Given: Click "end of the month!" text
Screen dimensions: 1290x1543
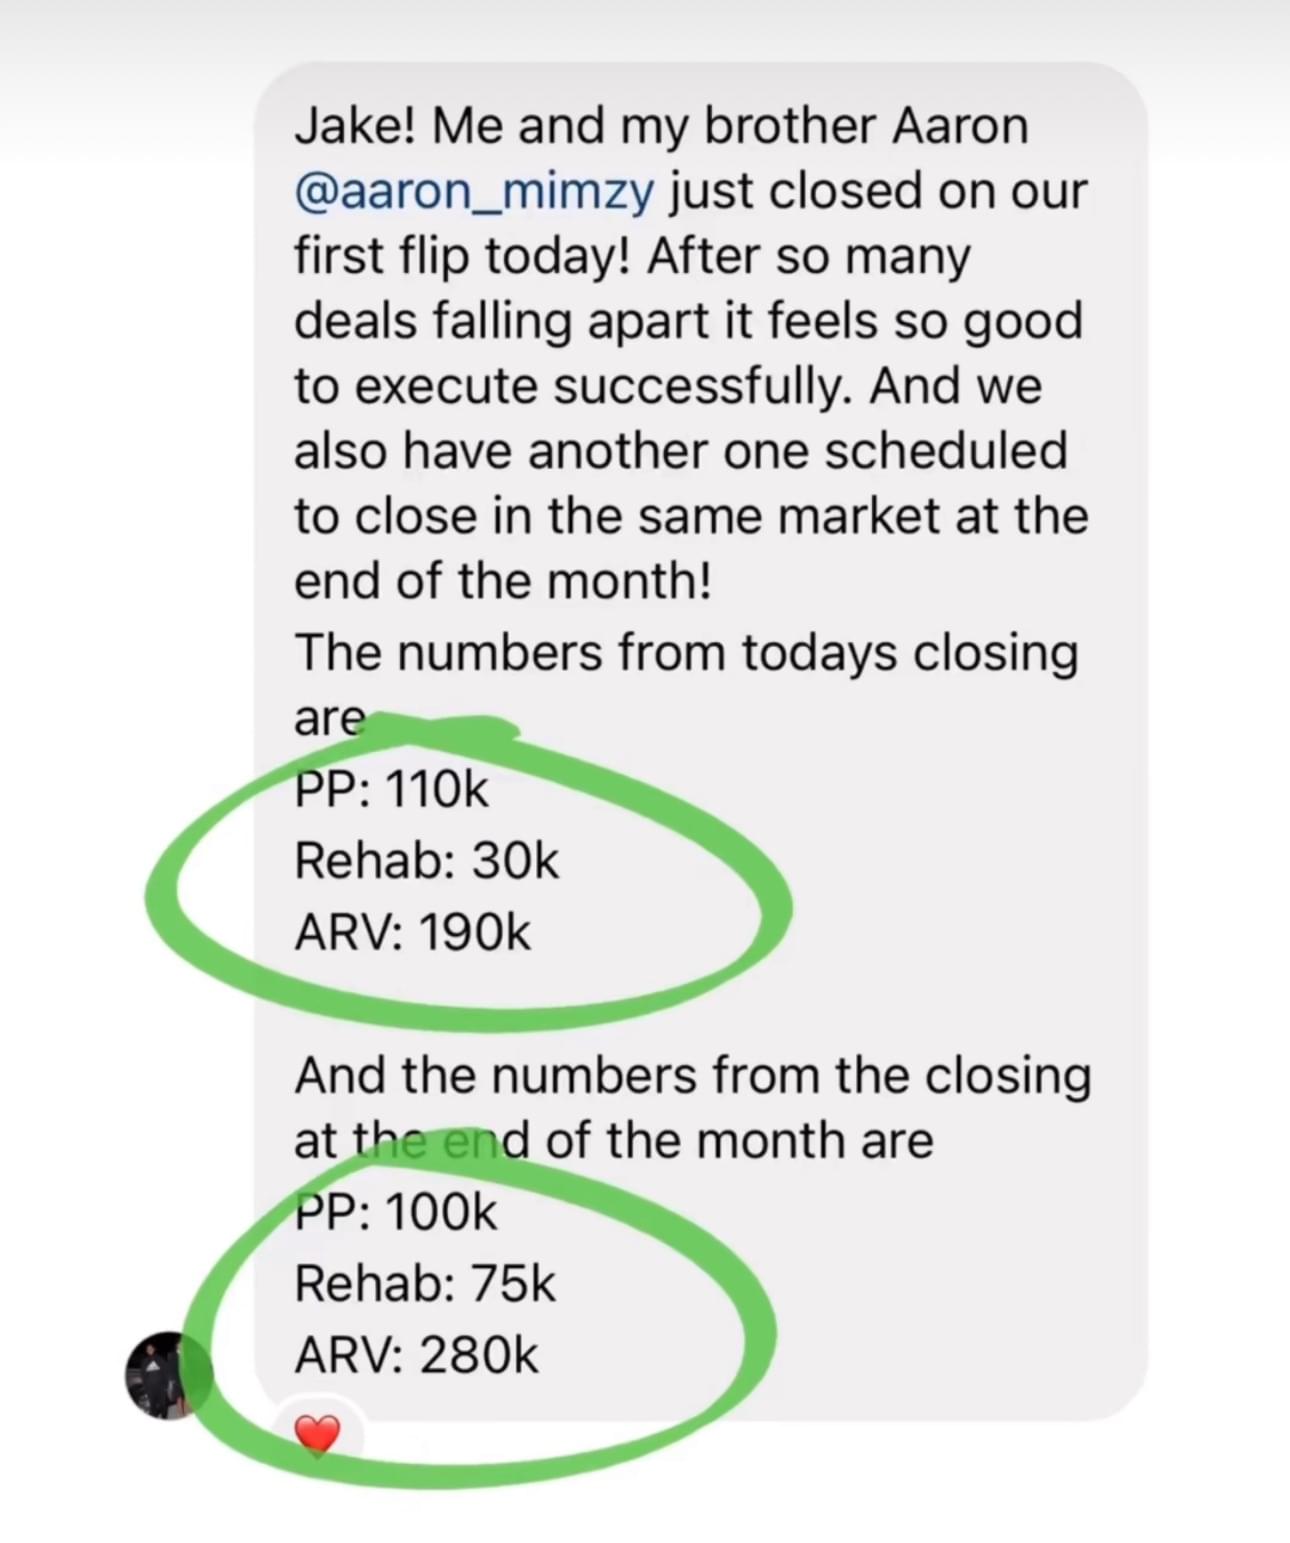Looking at the screenshot, I should click(502, 581).
